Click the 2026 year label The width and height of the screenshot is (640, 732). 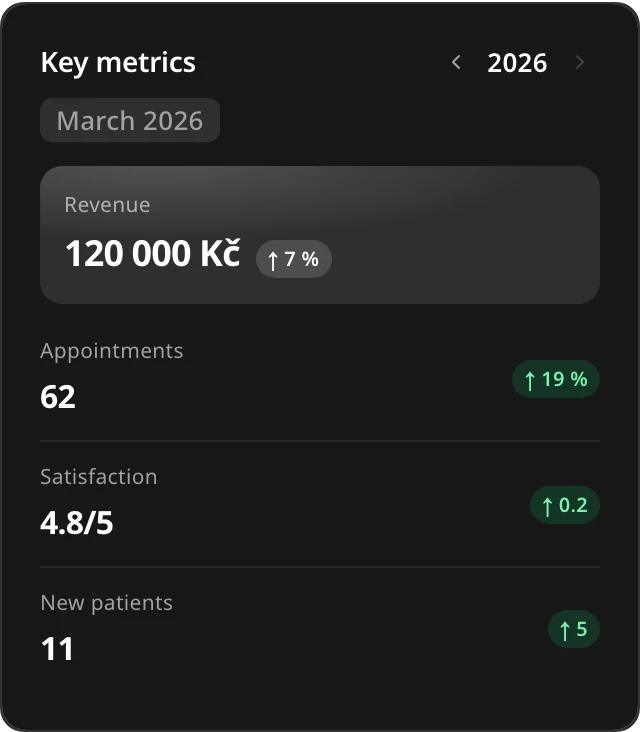click(517, 63)
